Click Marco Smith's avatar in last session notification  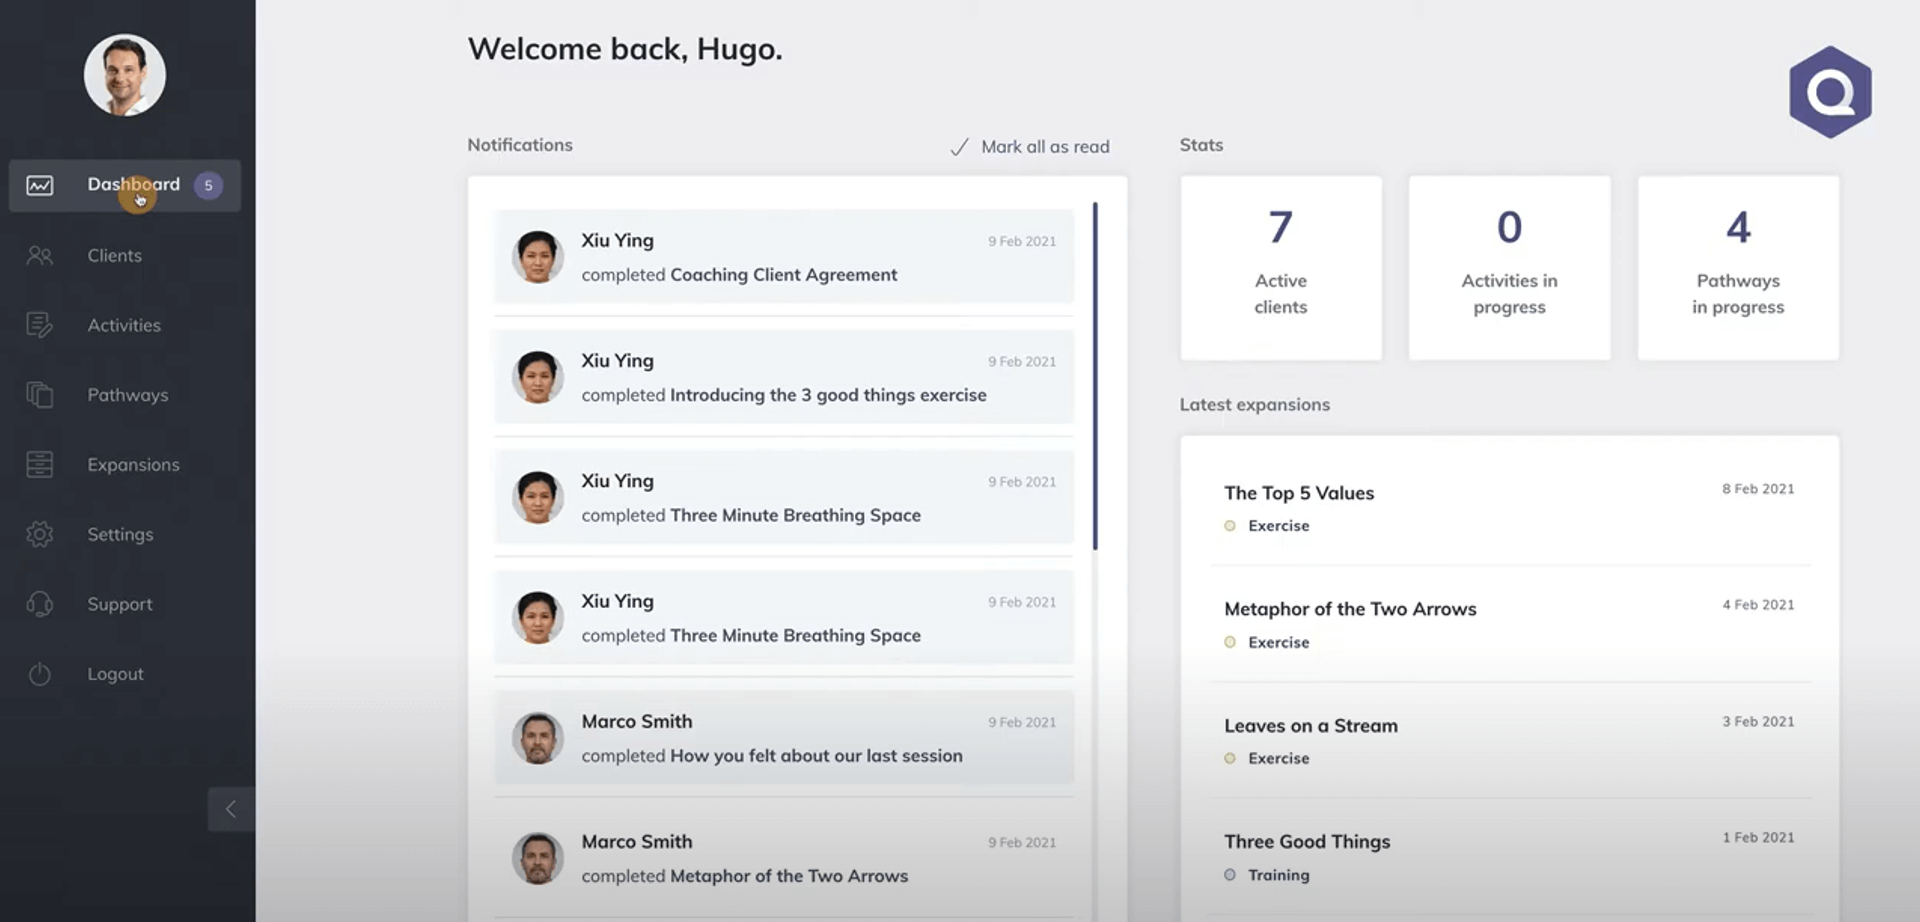(x=538, y=738)
